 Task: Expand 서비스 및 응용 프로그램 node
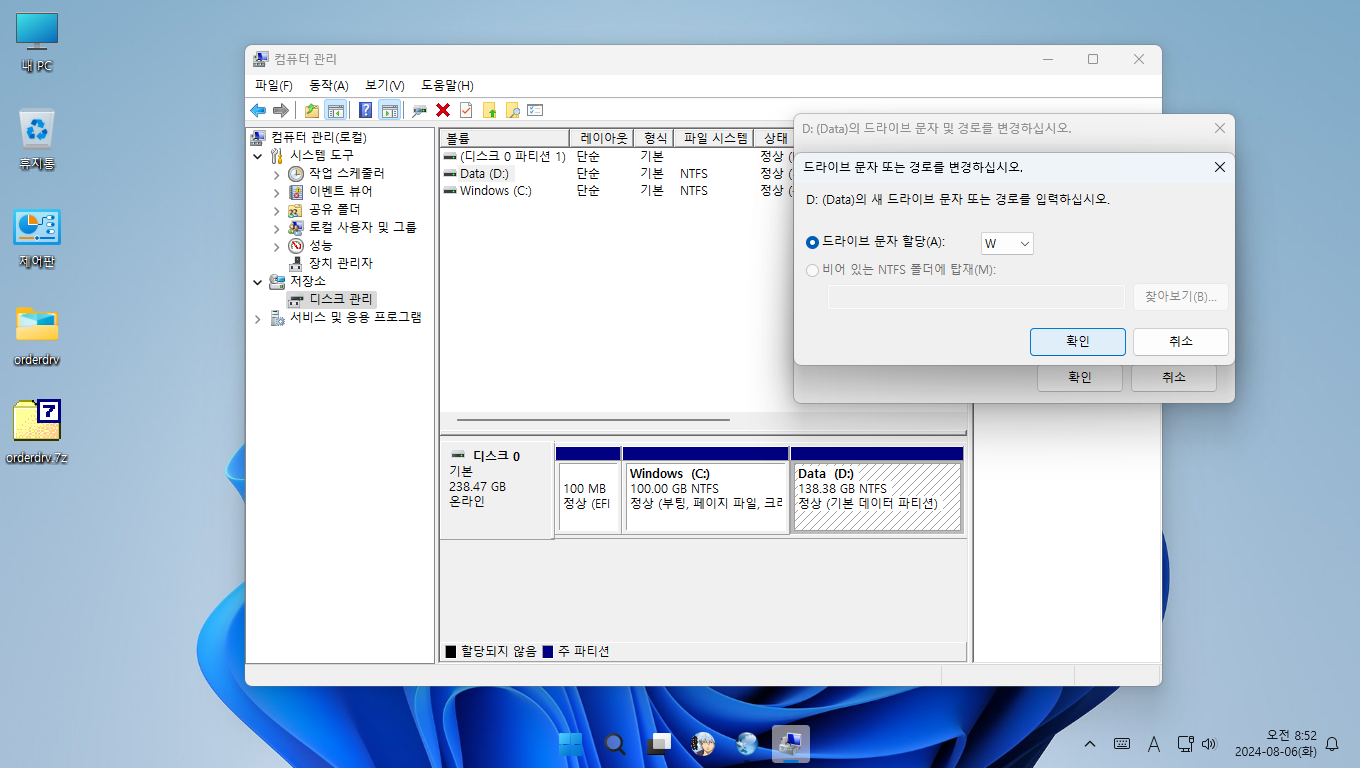258,318
